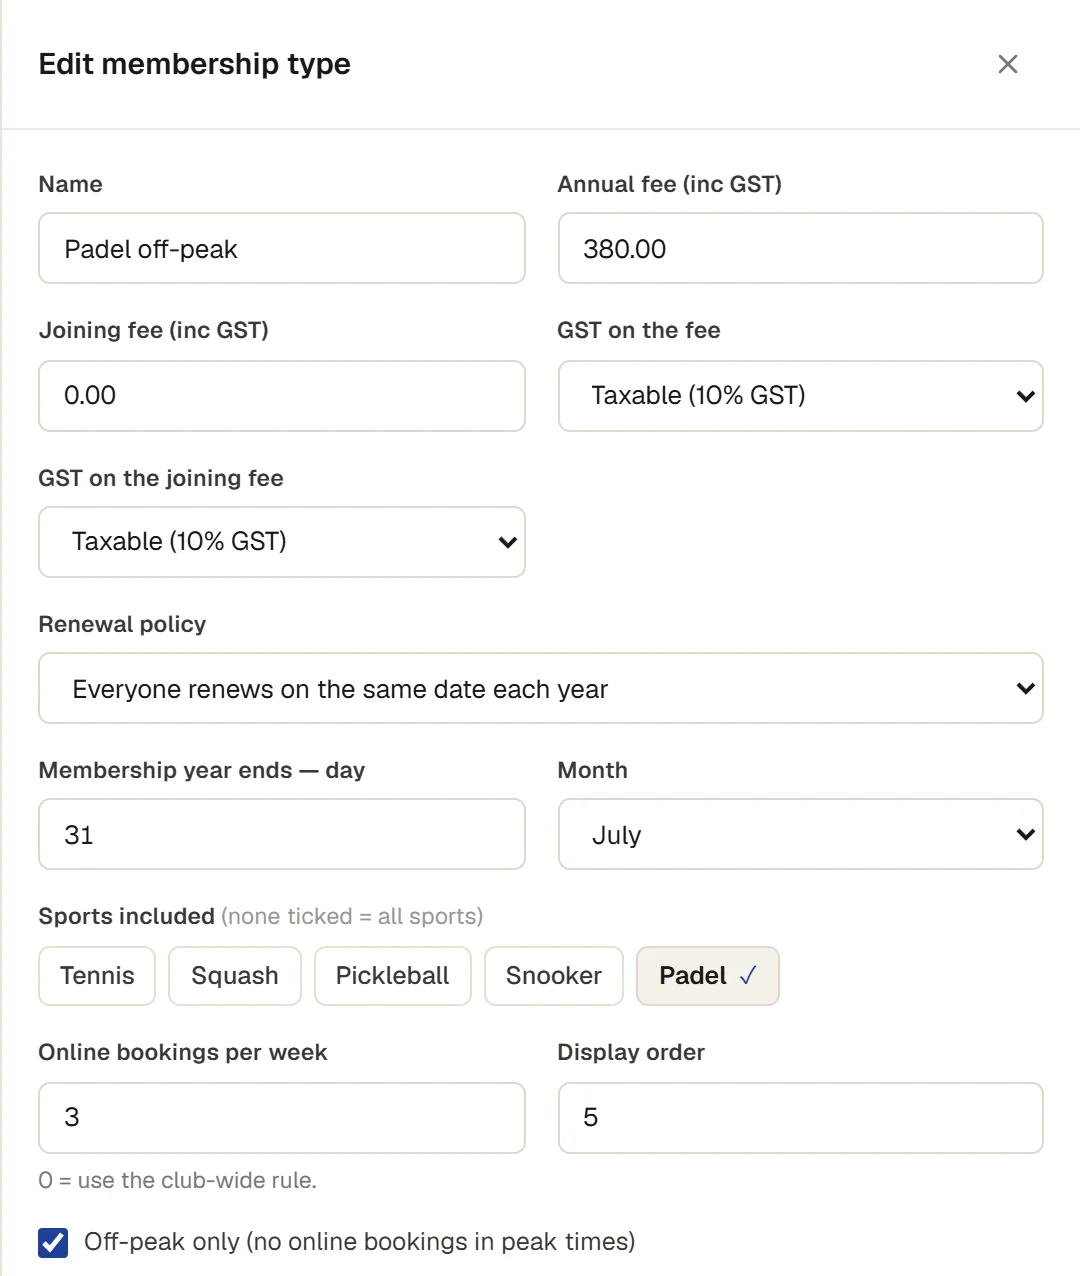Open the Month dropdown showing July
The image size is (1080, 1276).
[x=800, y=834]
